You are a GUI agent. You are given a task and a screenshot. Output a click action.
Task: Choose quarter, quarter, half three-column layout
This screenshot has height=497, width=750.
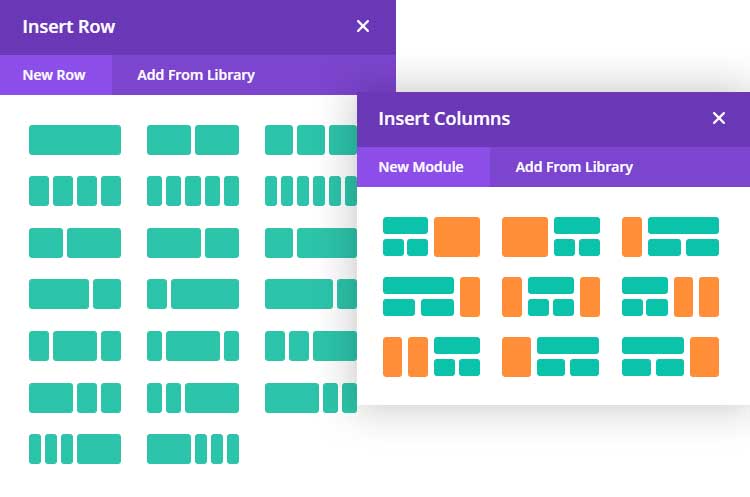[311, 345]
